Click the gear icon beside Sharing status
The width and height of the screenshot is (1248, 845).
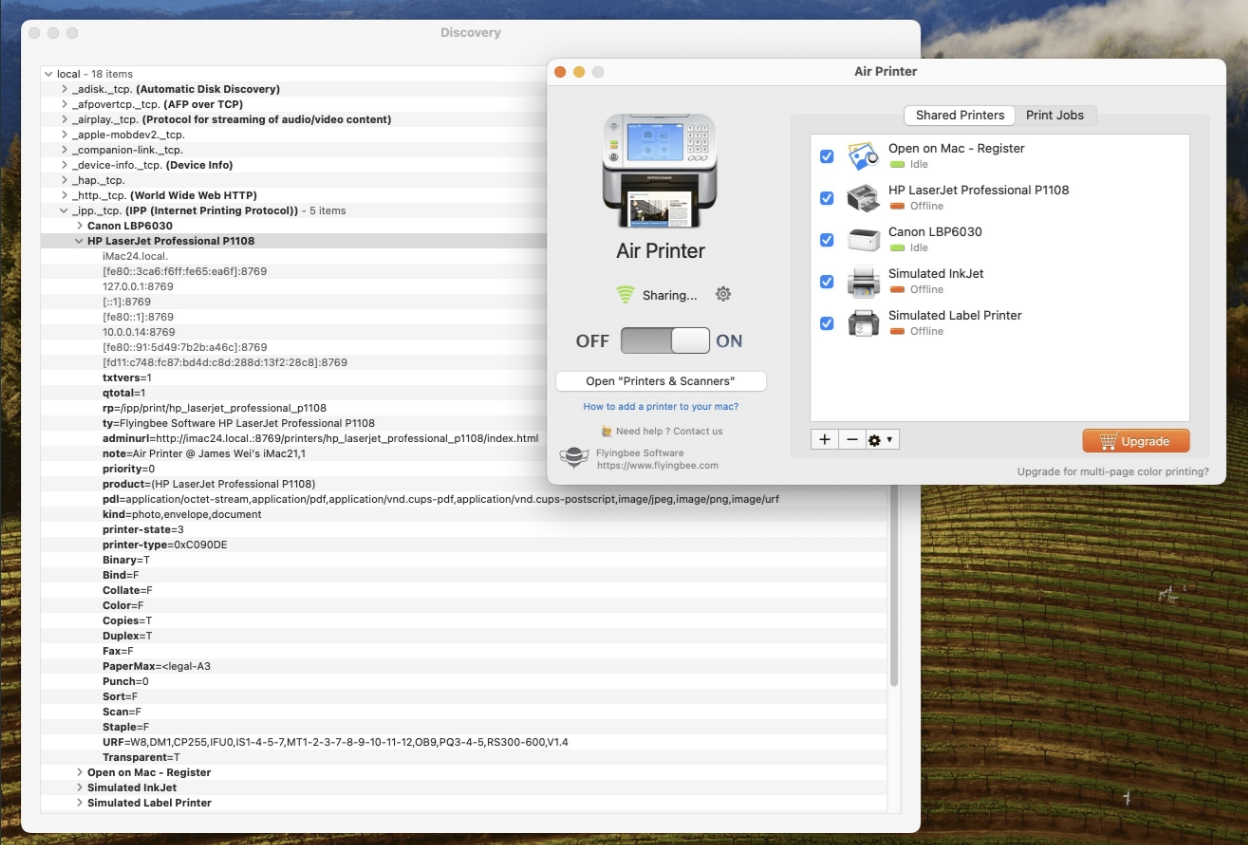(723, 294)
